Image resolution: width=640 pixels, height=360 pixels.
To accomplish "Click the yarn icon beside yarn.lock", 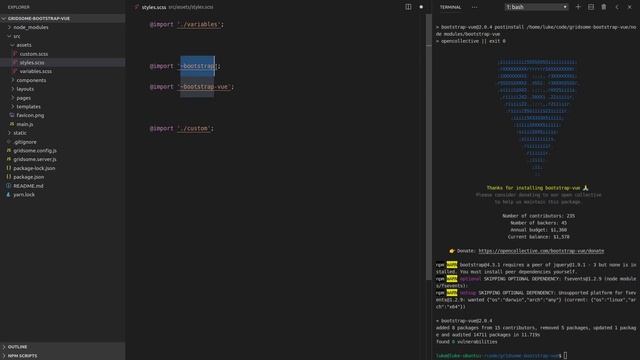I will 9,195.
